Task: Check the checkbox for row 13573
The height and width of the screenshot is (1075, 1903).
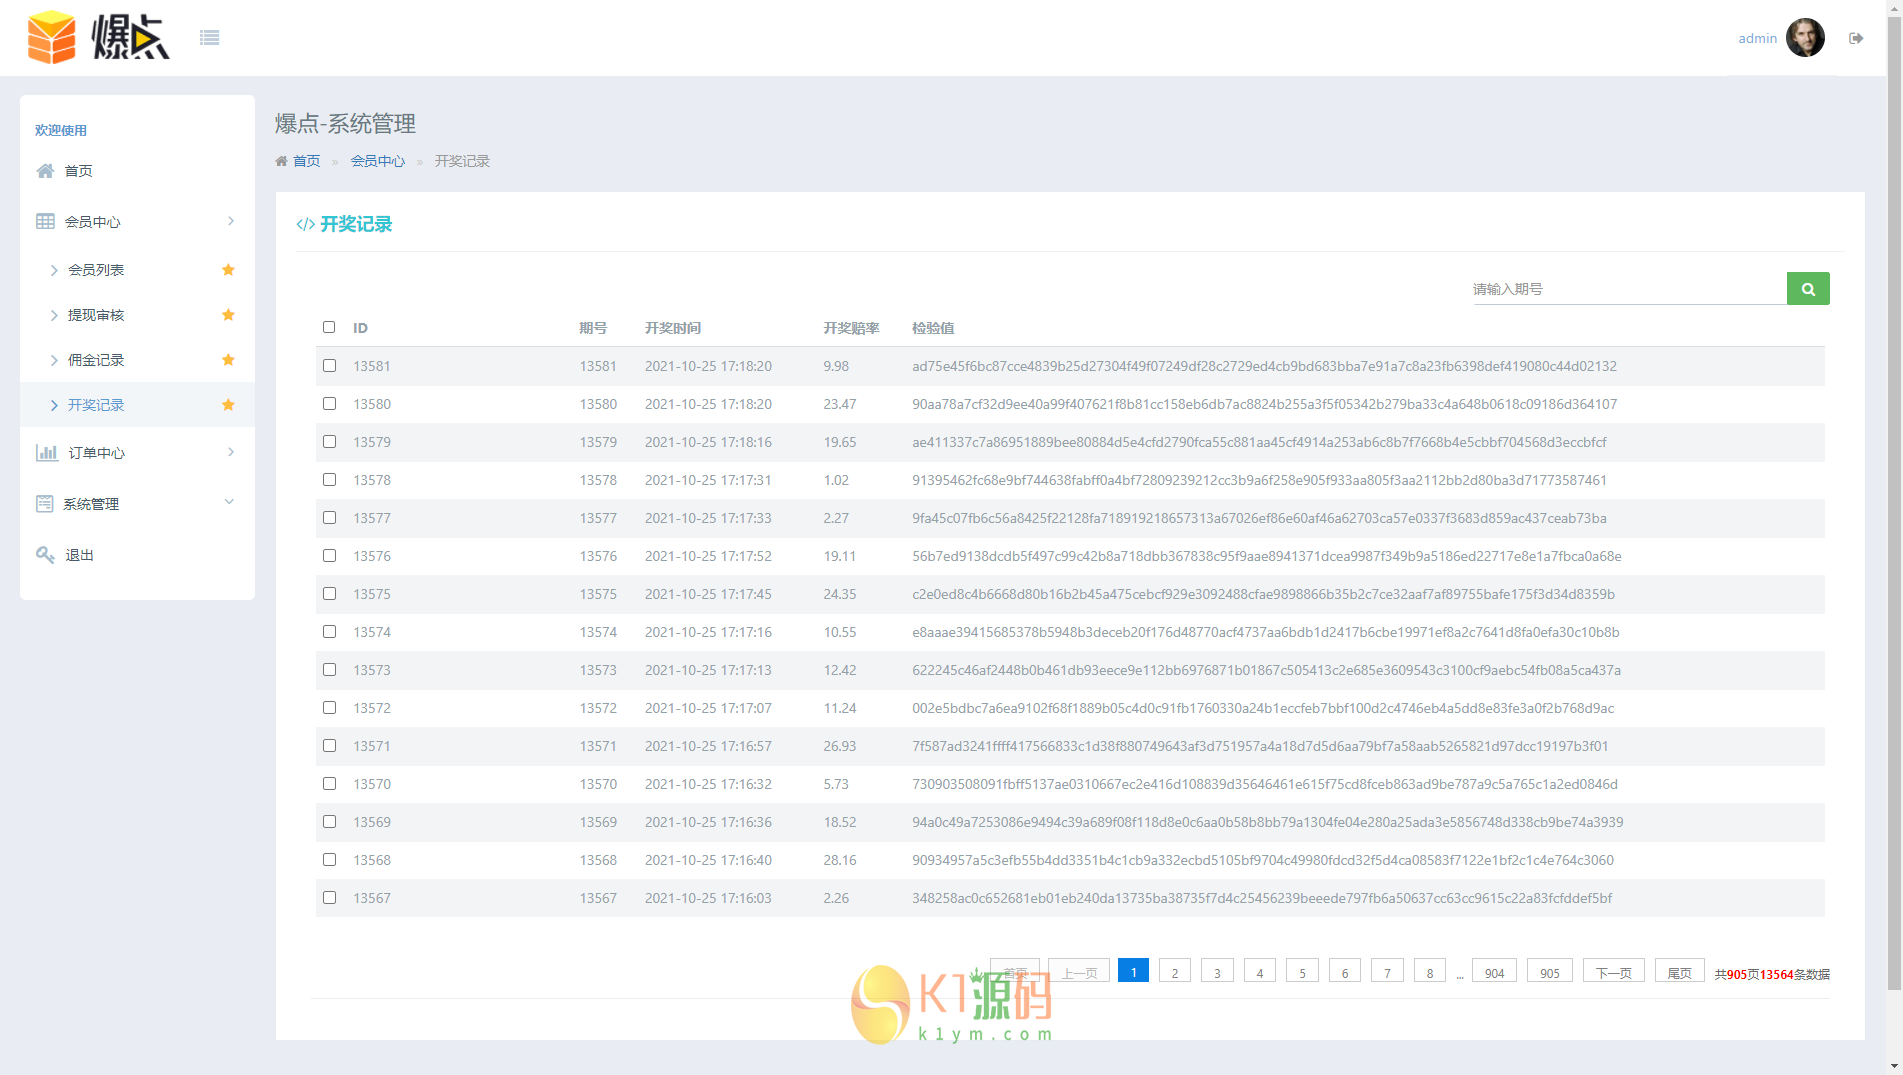Action: click(329, 670)
